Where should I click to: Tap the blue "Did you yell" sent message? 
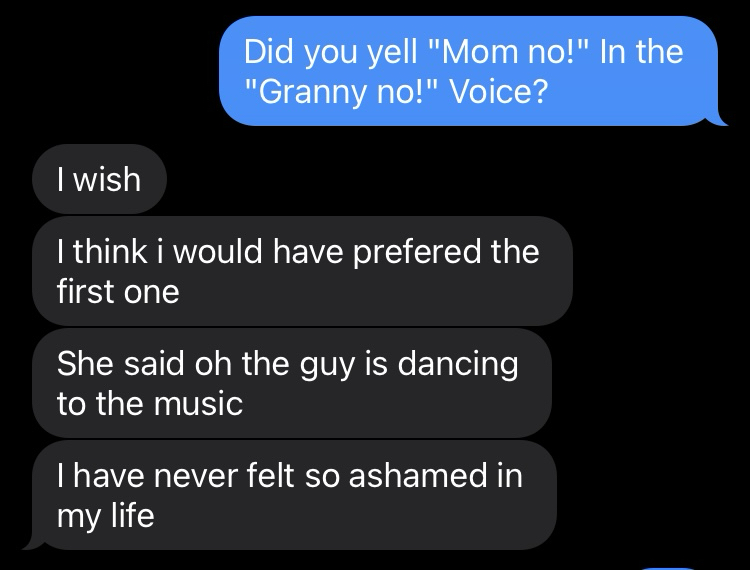[468, 71]
